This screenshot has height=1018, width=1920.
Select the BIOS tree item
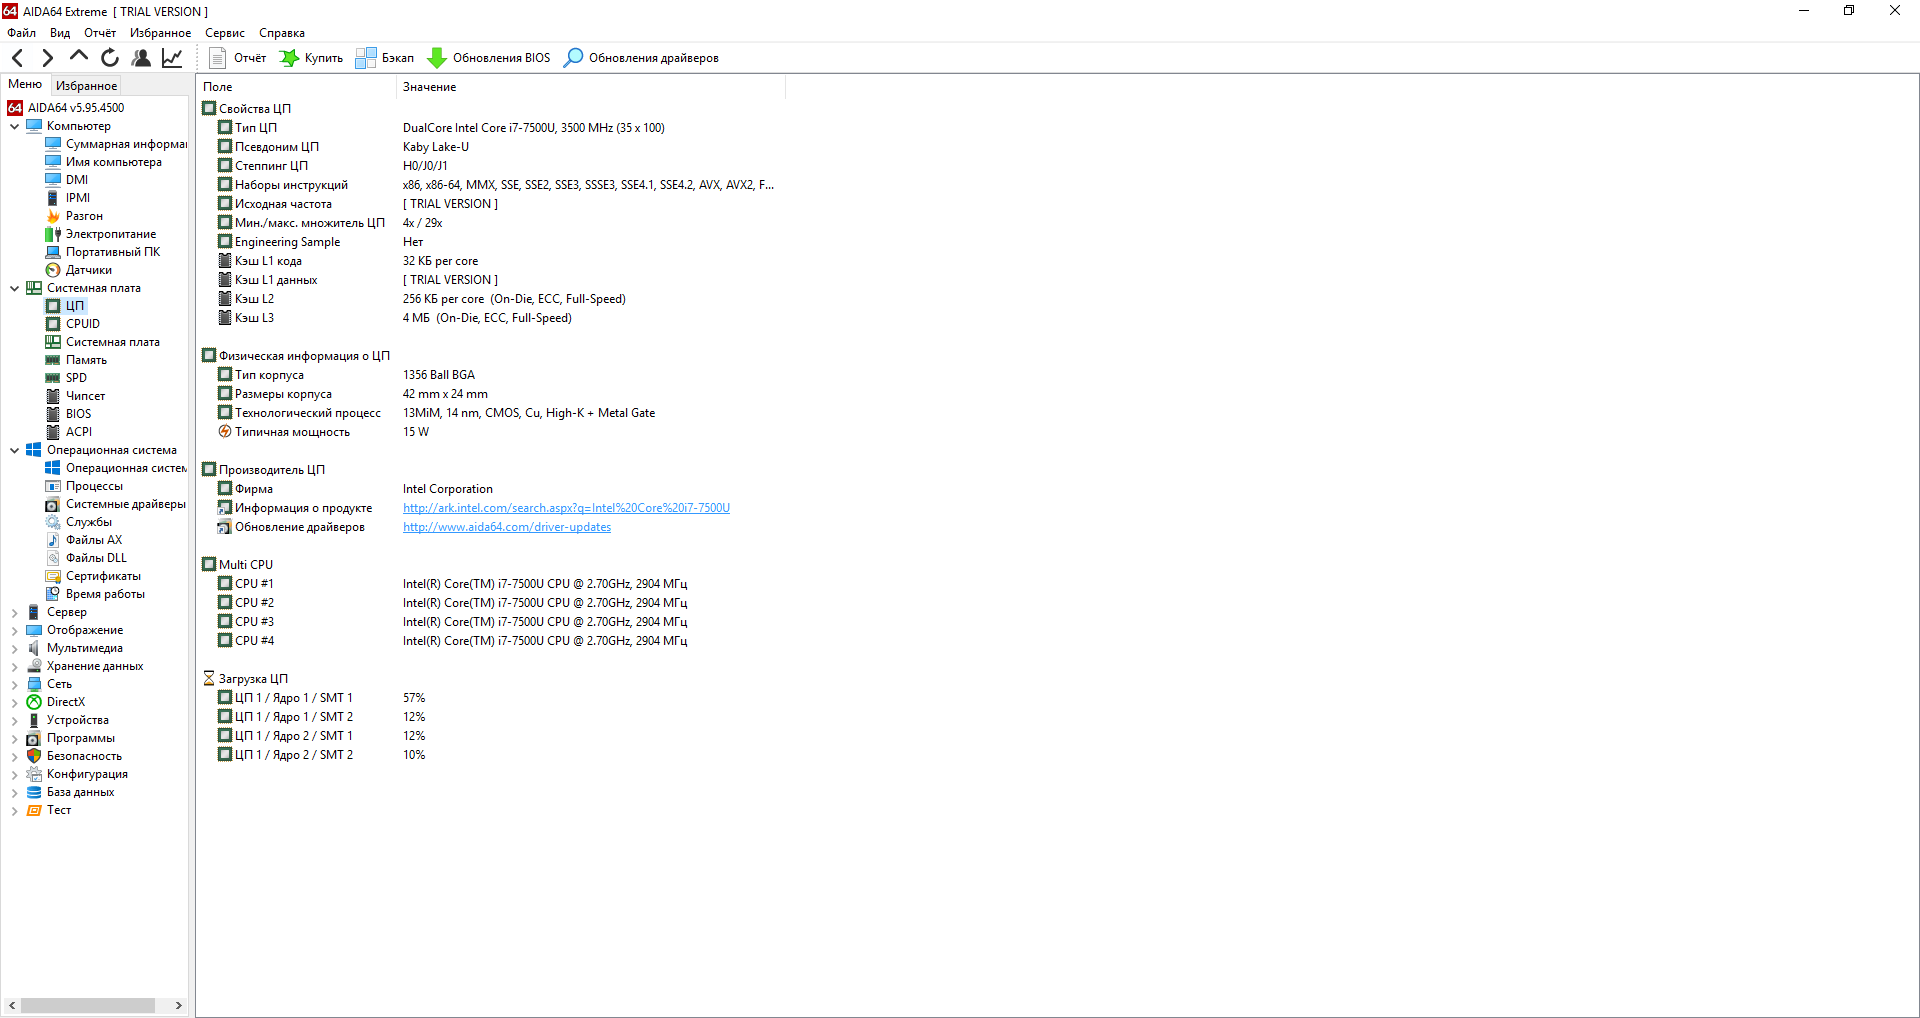pos(69,414)
